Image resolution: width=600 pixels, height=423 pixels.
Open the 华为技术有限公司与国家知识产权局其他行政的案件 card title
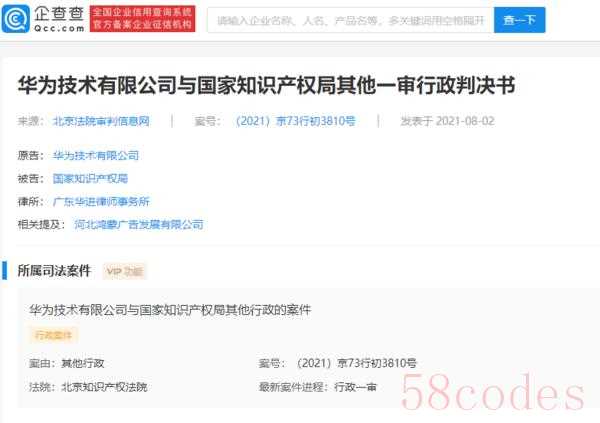coord(170,310)
